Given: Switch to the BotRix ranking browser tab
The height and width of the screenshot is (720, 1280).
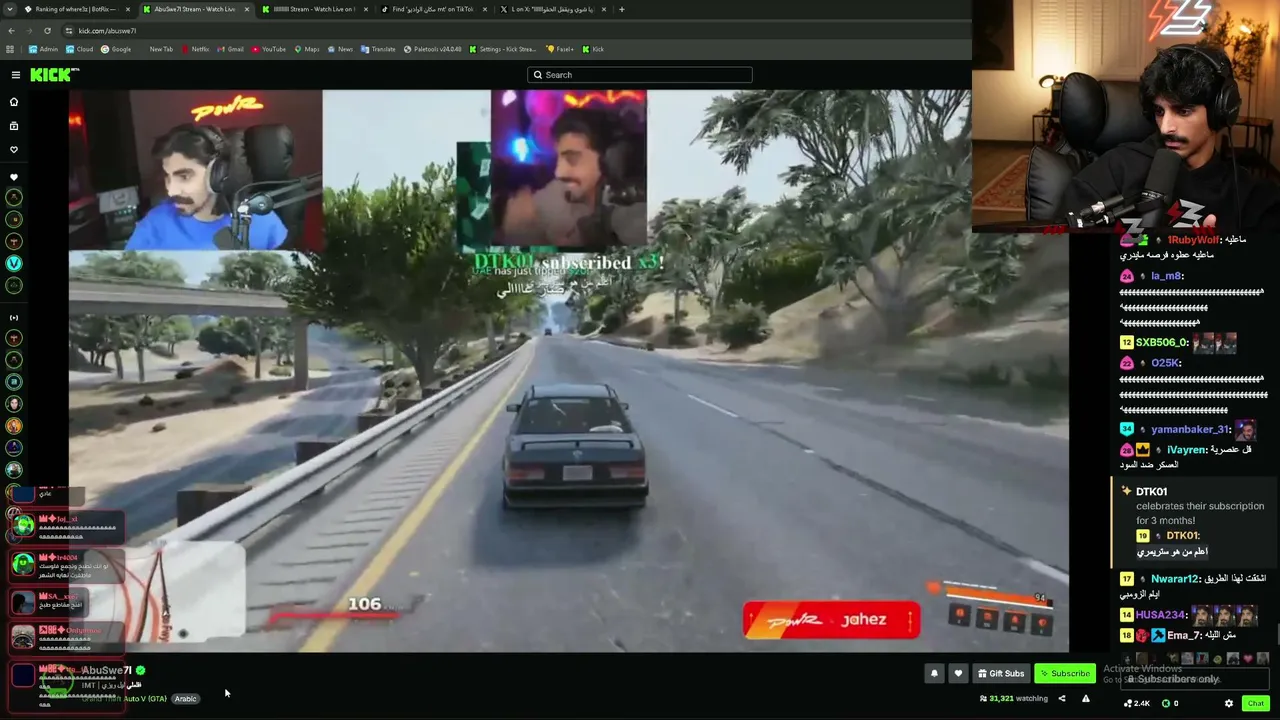Looking at the screenshot, I should (x=76, y=9).
